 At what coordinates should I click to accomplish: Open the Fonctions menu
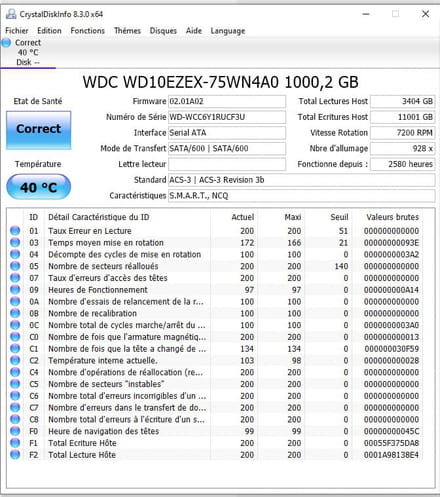point(87,31)
